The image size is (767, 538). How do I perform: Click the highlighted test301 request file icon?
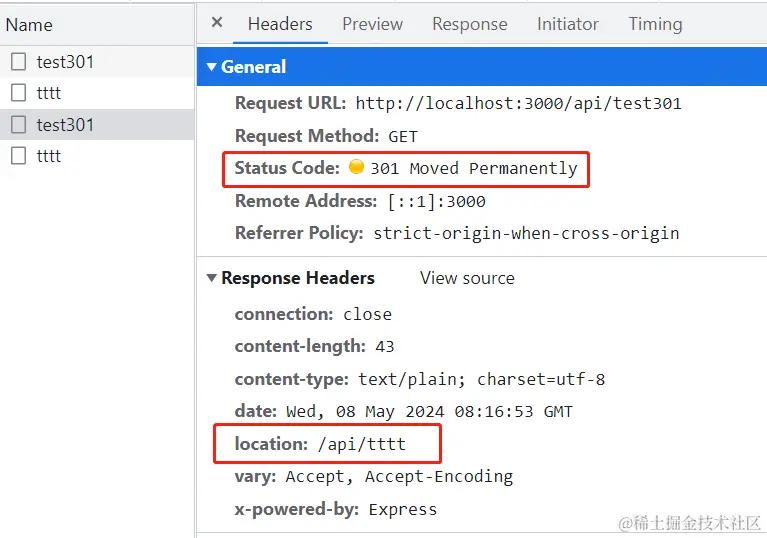tap(19, 125)
